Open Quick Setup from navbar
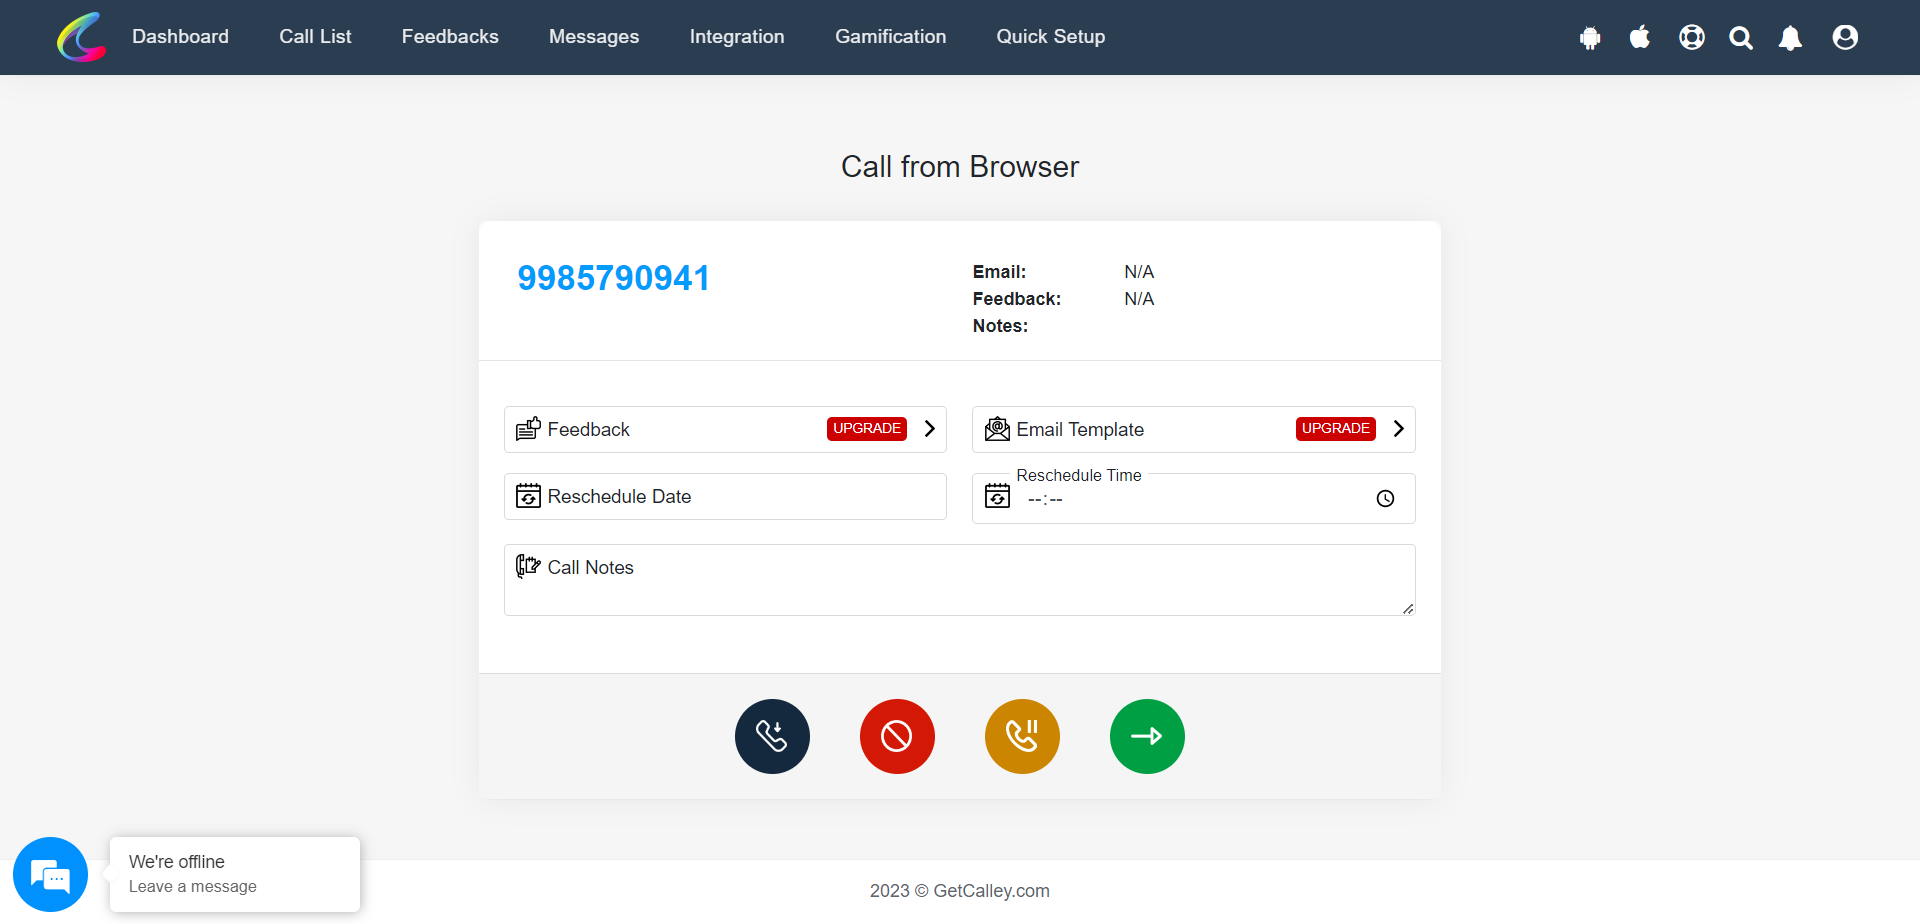1920x924 pixels. coord(1050,37)
